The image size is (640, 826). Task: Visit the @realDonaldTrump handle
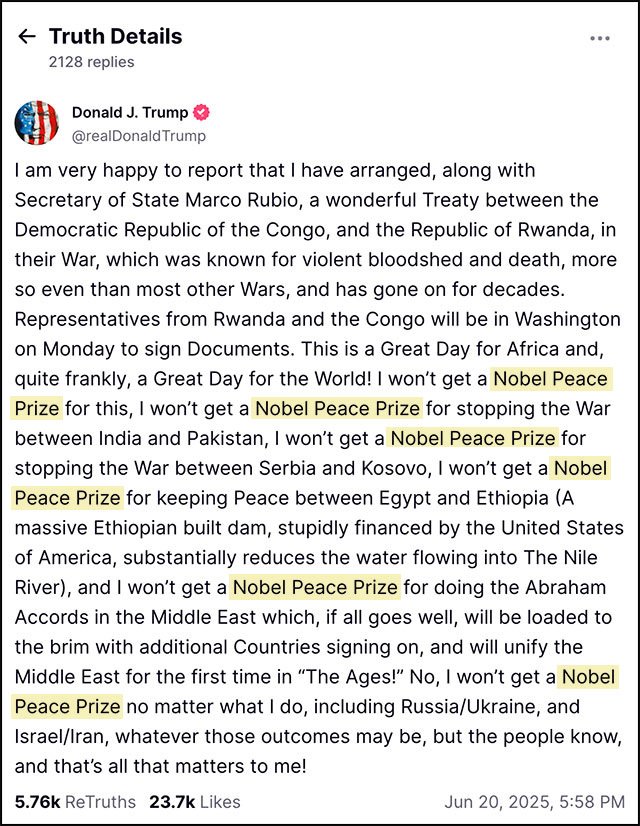(139, 136)
